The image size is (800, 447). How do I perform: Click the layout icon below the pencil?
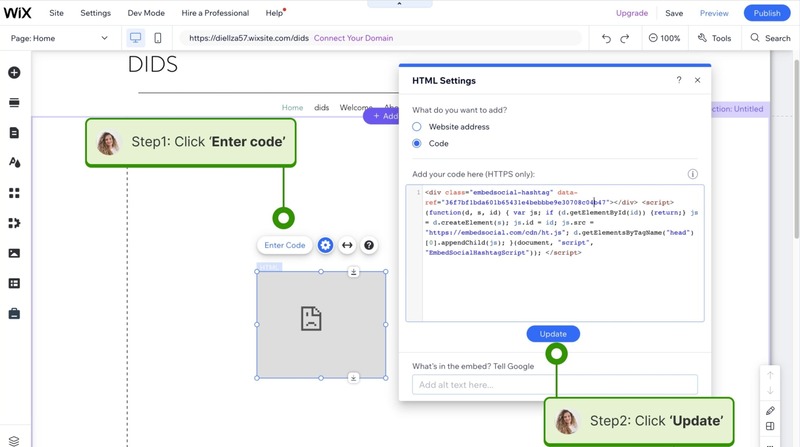[x=770, y=426]
